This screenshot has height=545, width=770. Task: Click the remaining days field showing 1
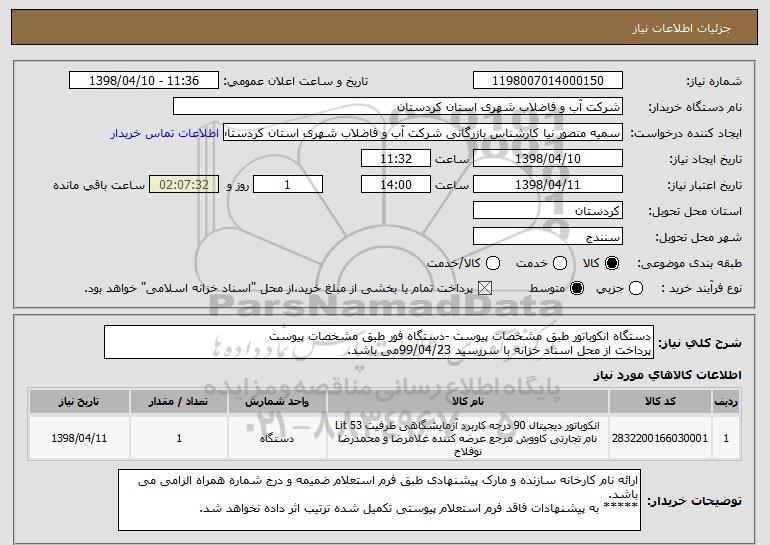288,185
